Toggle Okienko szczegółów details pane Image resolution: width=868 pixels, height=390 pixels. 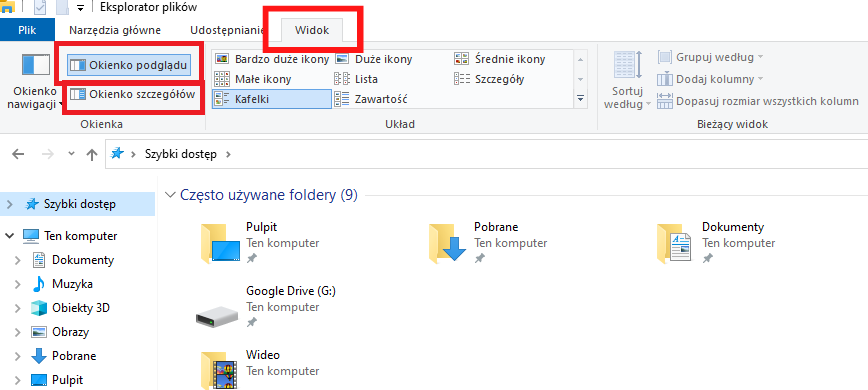132,94
